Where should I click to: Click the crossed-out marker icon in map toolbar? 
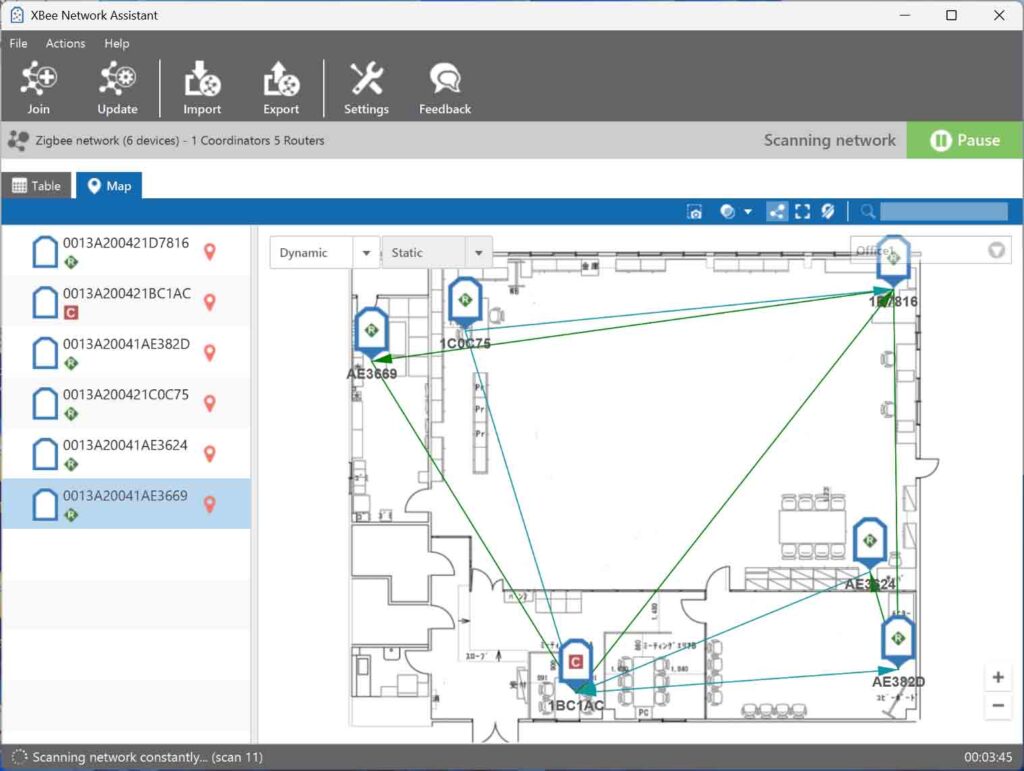(x=828, y=212)
